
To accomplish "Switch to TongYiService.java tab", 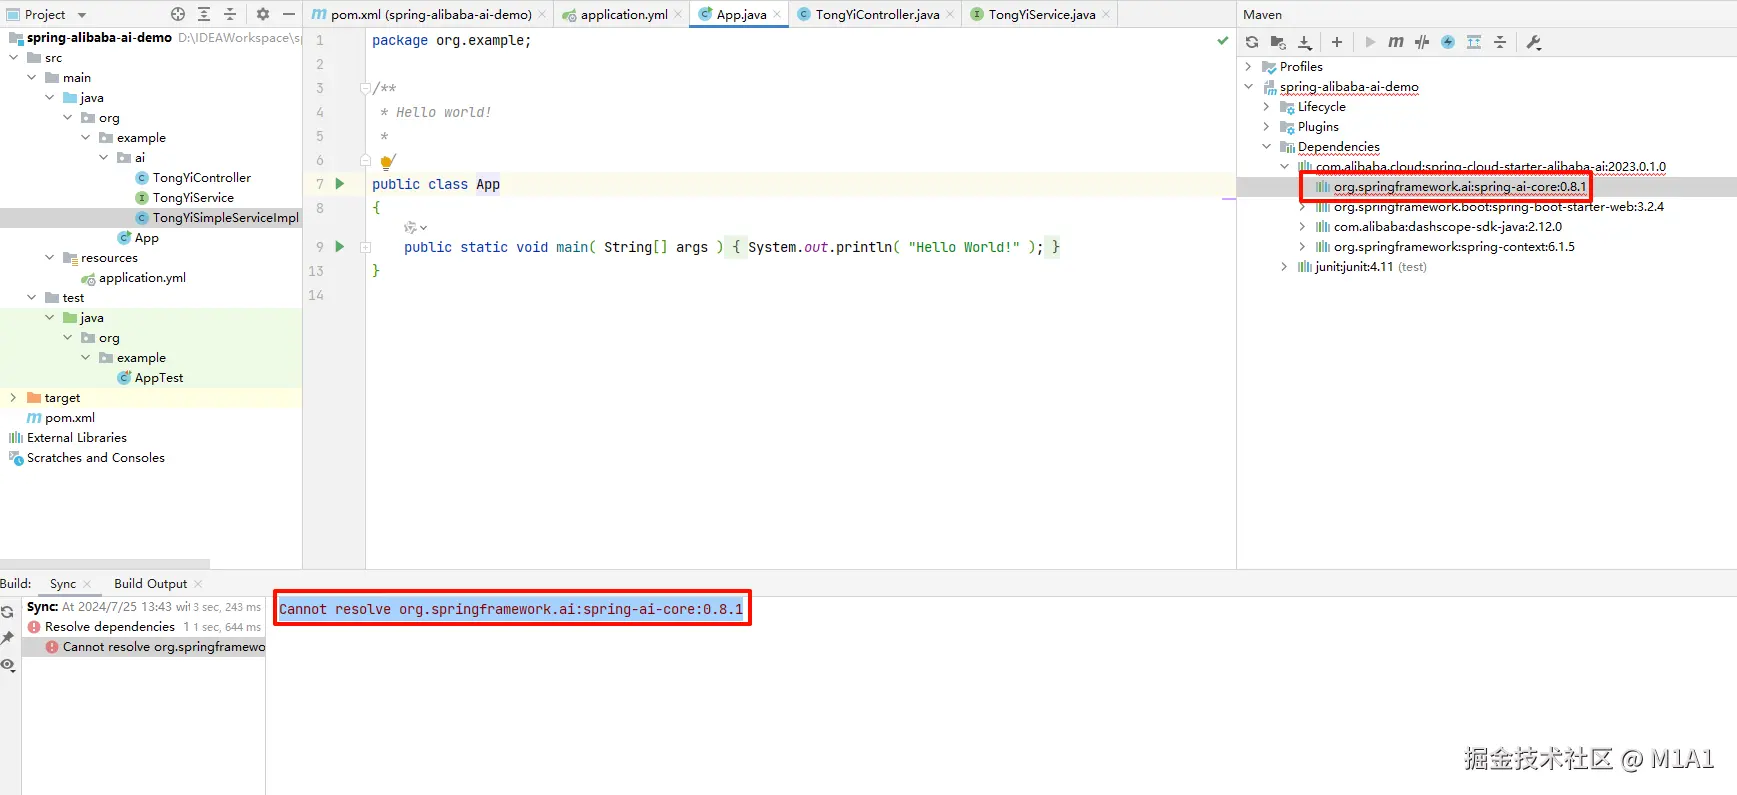I will (1040, 14).
